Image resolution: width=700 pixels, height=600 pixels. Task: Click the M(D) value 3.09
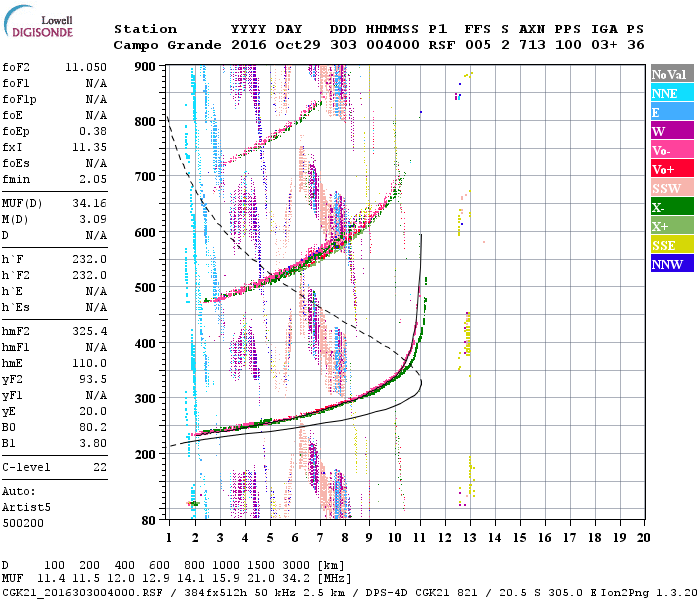click(x=93, y=220)
